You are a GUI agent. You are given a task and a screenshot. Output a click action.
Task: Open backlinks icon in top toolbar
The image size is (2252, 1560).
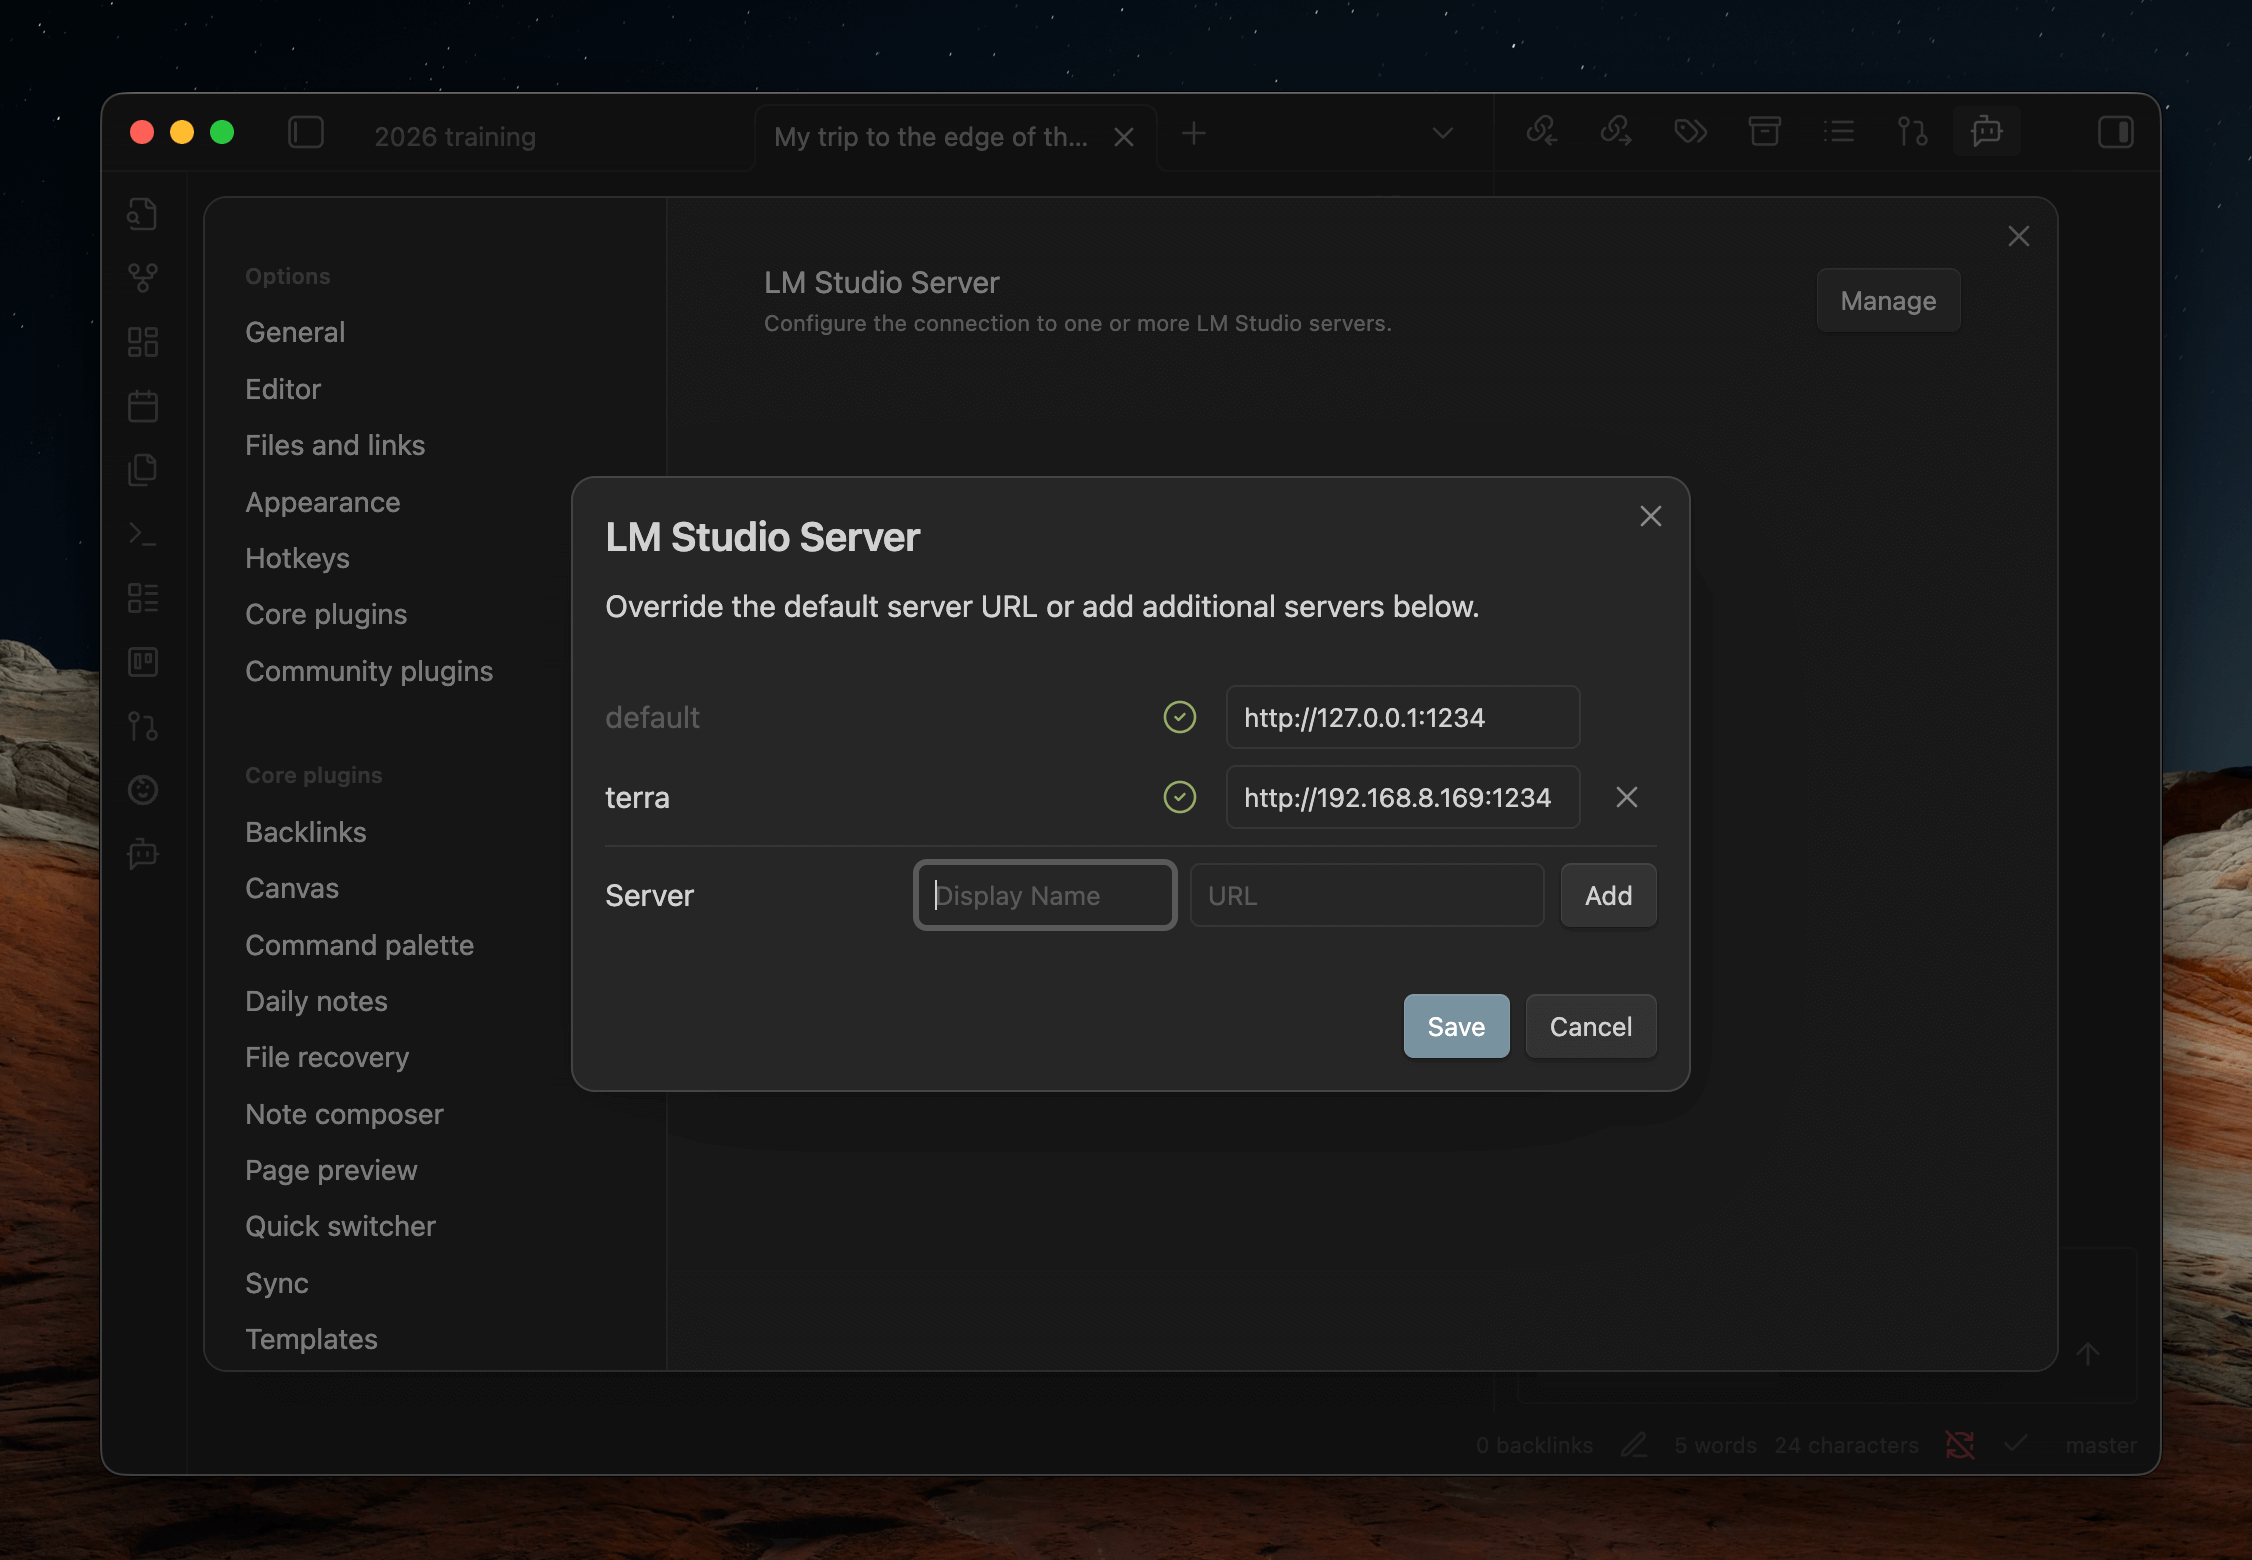[x=1541, y=133]
